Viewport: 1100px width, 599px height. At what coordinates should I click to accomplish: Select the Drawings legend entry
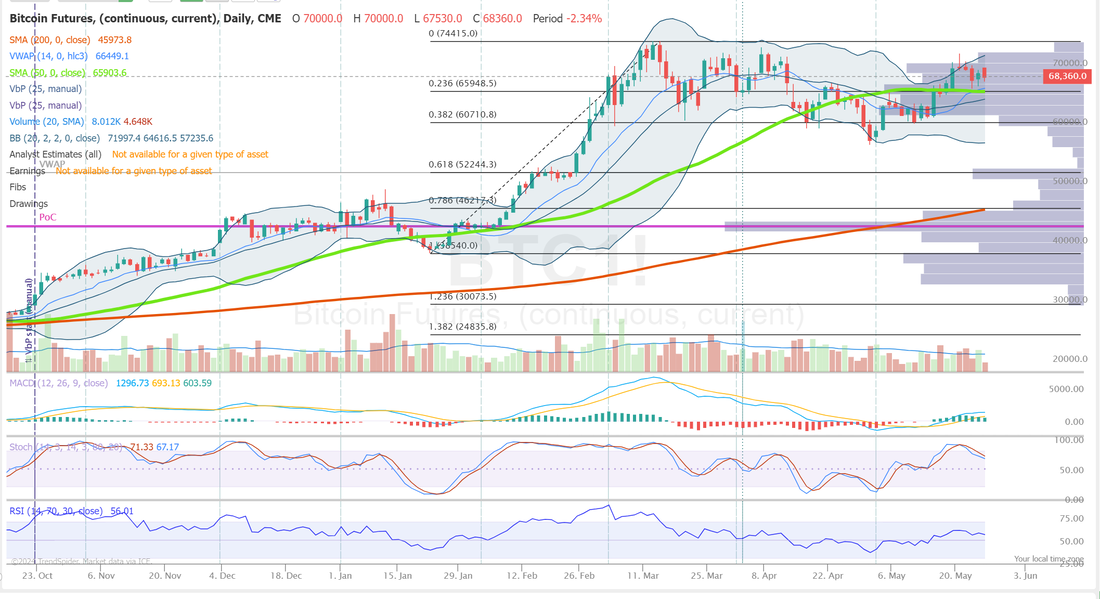29,204
